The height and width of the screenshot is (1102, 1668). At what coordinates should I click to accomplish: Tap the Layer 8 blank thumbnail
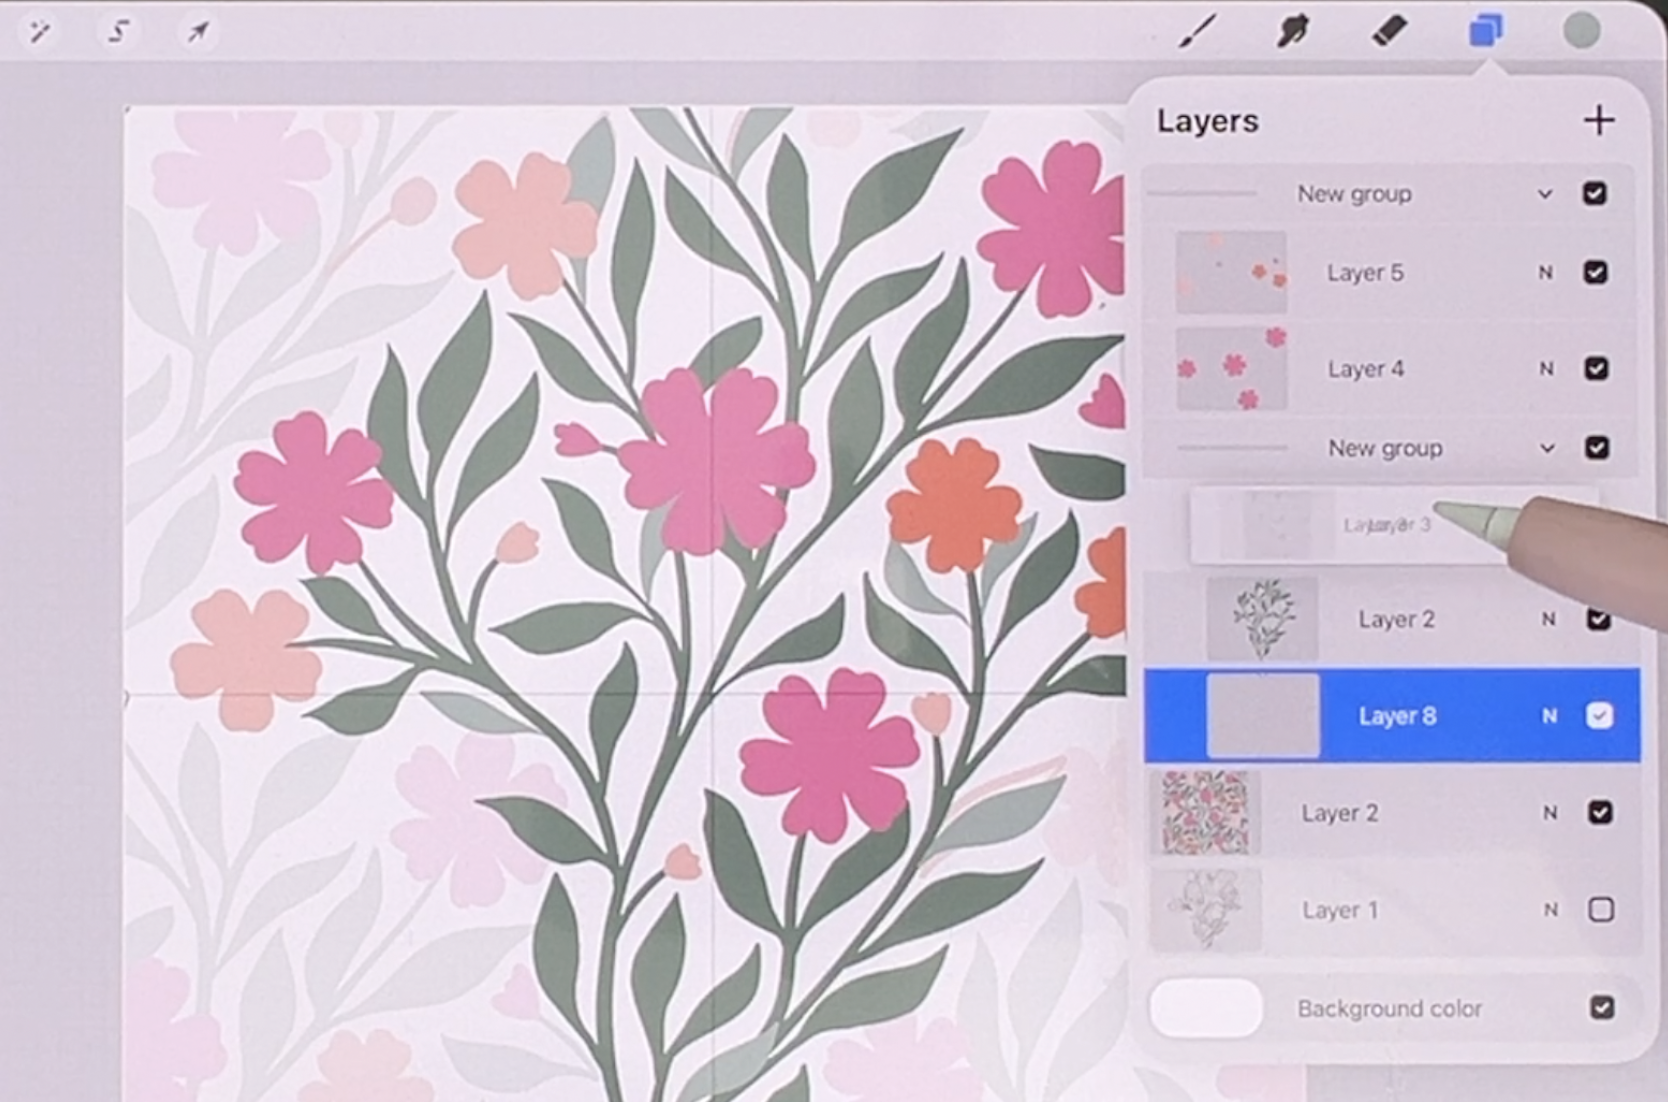click(1263, 715)
